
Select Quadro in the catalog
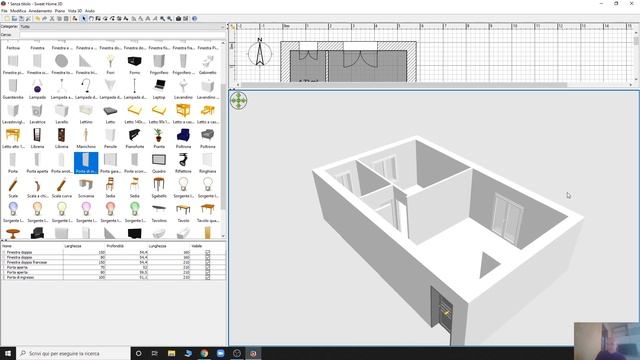159,163
